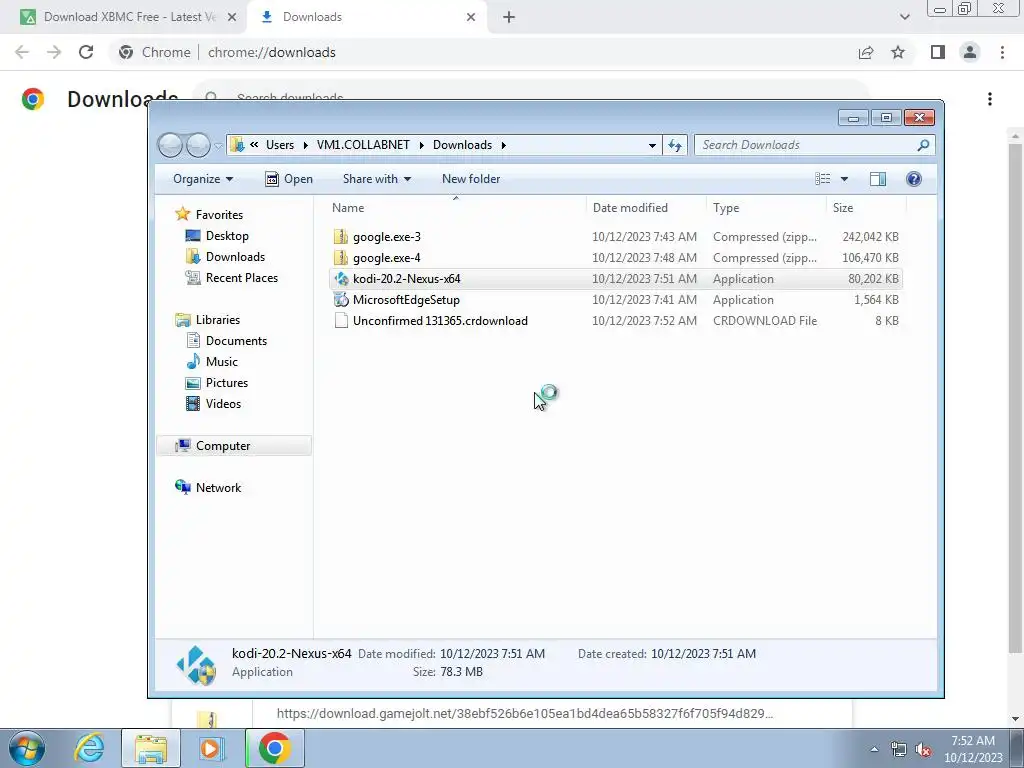Open the Downloads page more actions menu
The width and height of the screenshot is (1024, 768).
pyautogui.click(x=990, y=99)
